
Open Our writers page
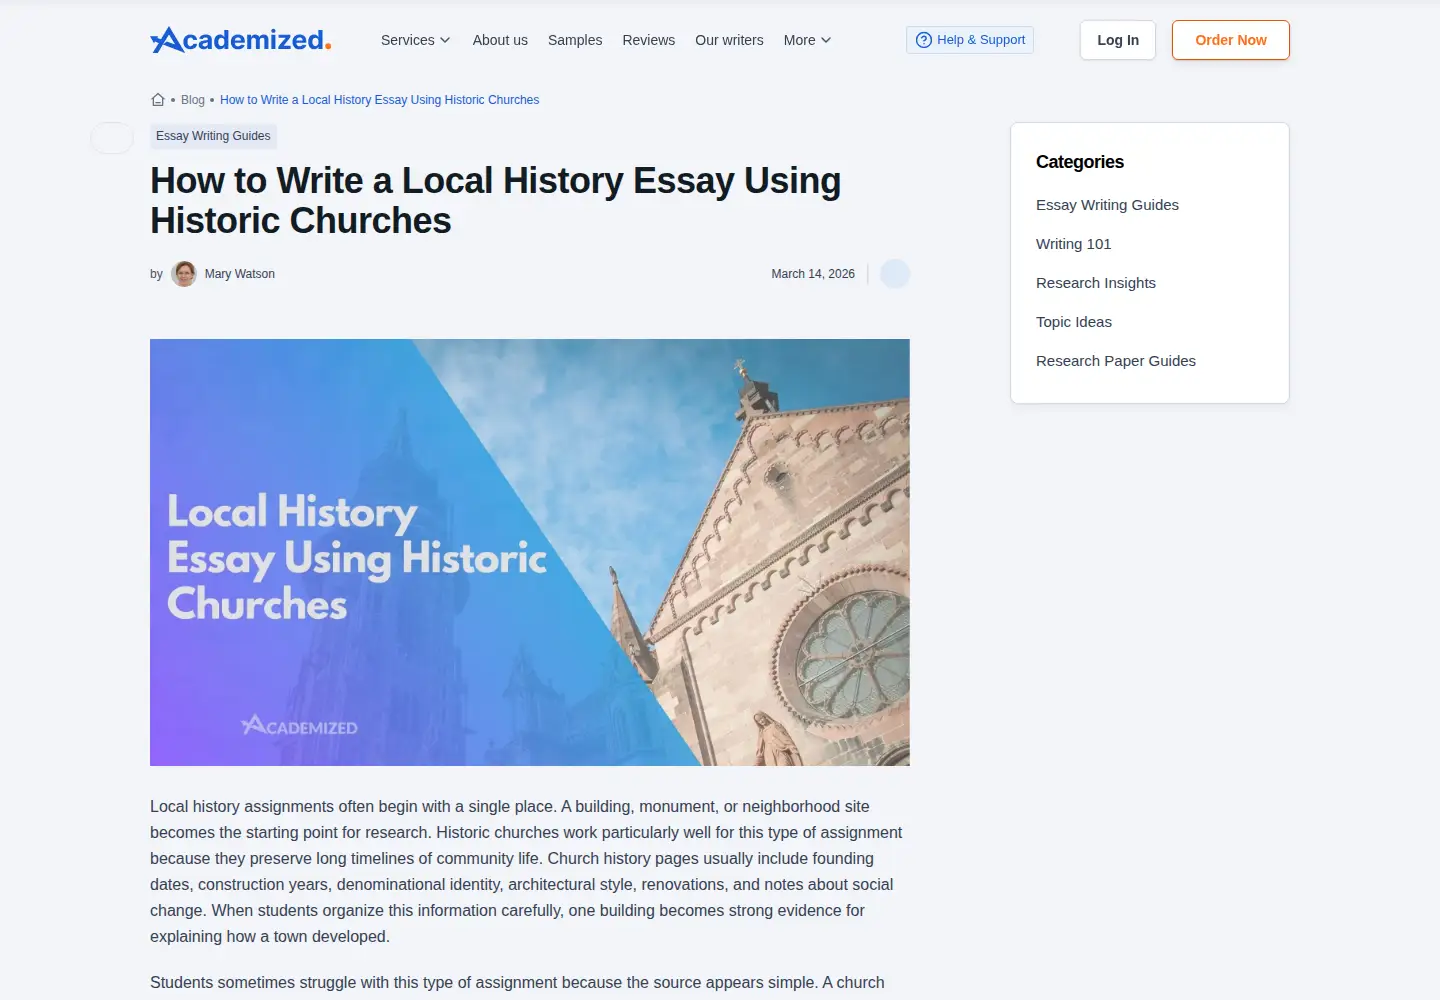(729, 40)
